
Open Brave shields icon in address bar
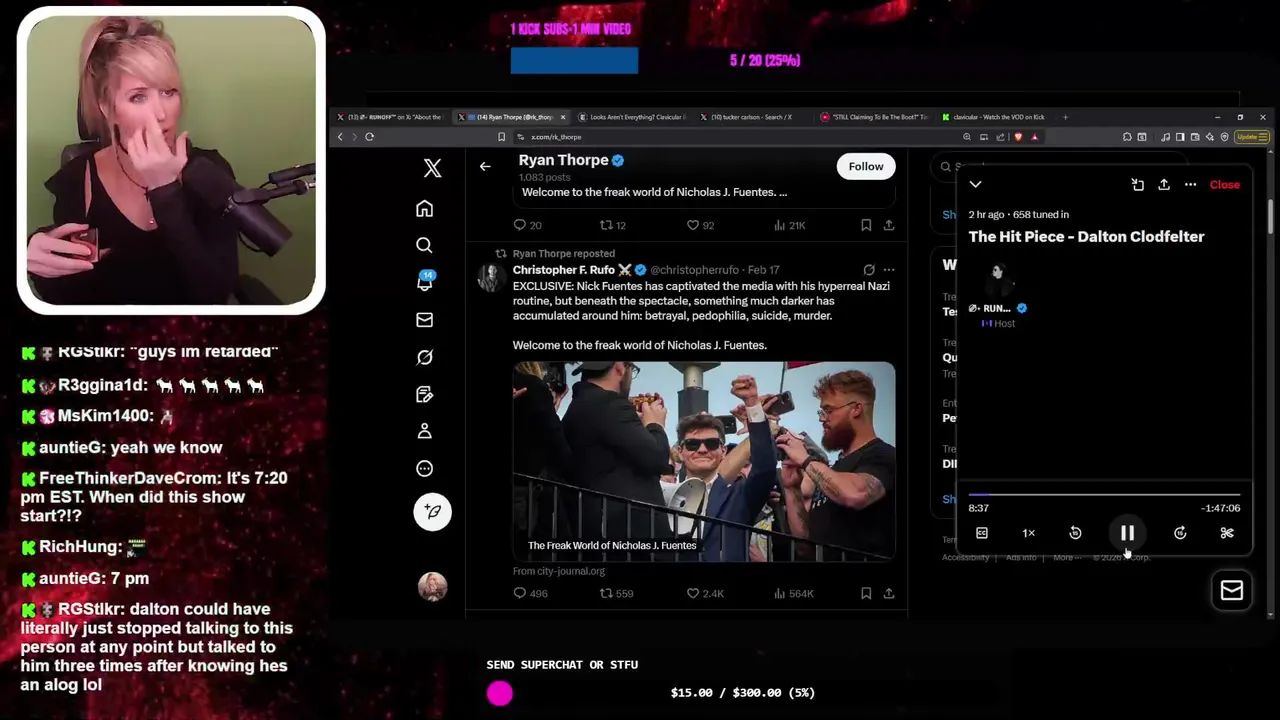pyautogui.click(x=1019, y=137)
